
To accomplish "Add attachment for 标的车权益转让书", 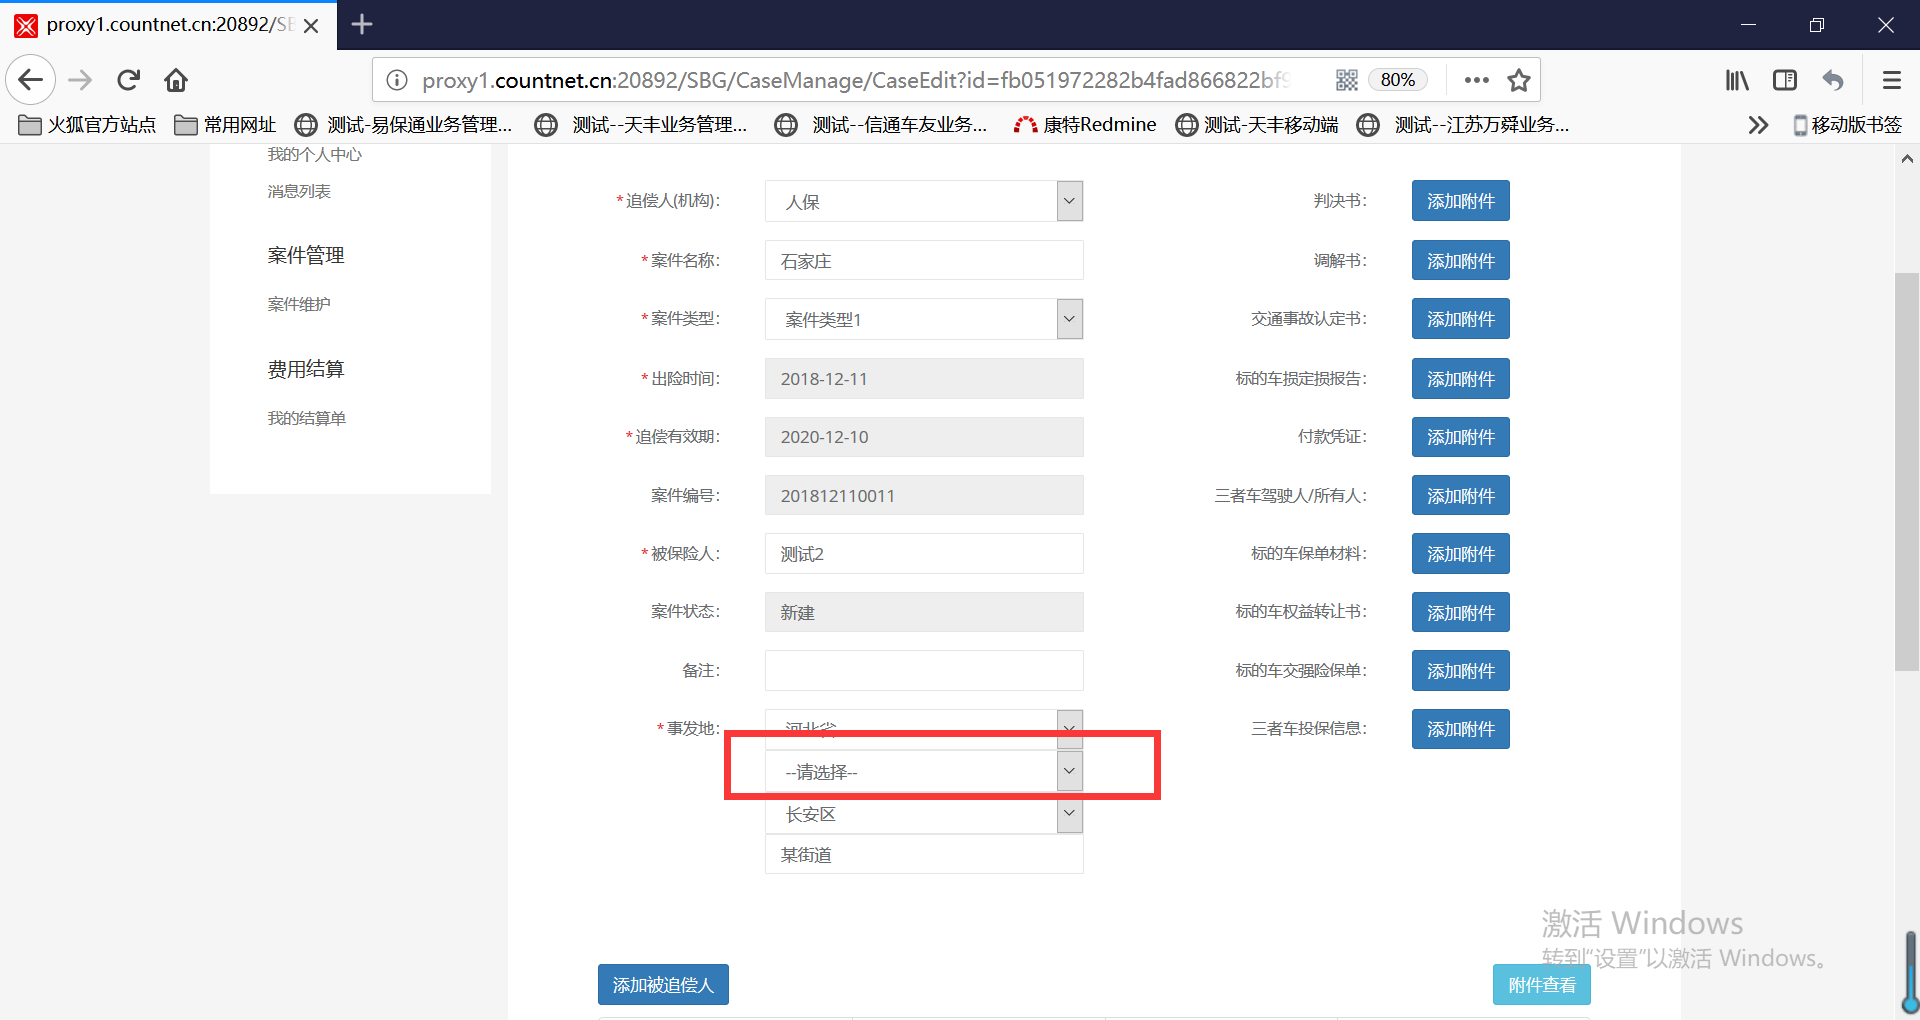I will [1460, 612].
